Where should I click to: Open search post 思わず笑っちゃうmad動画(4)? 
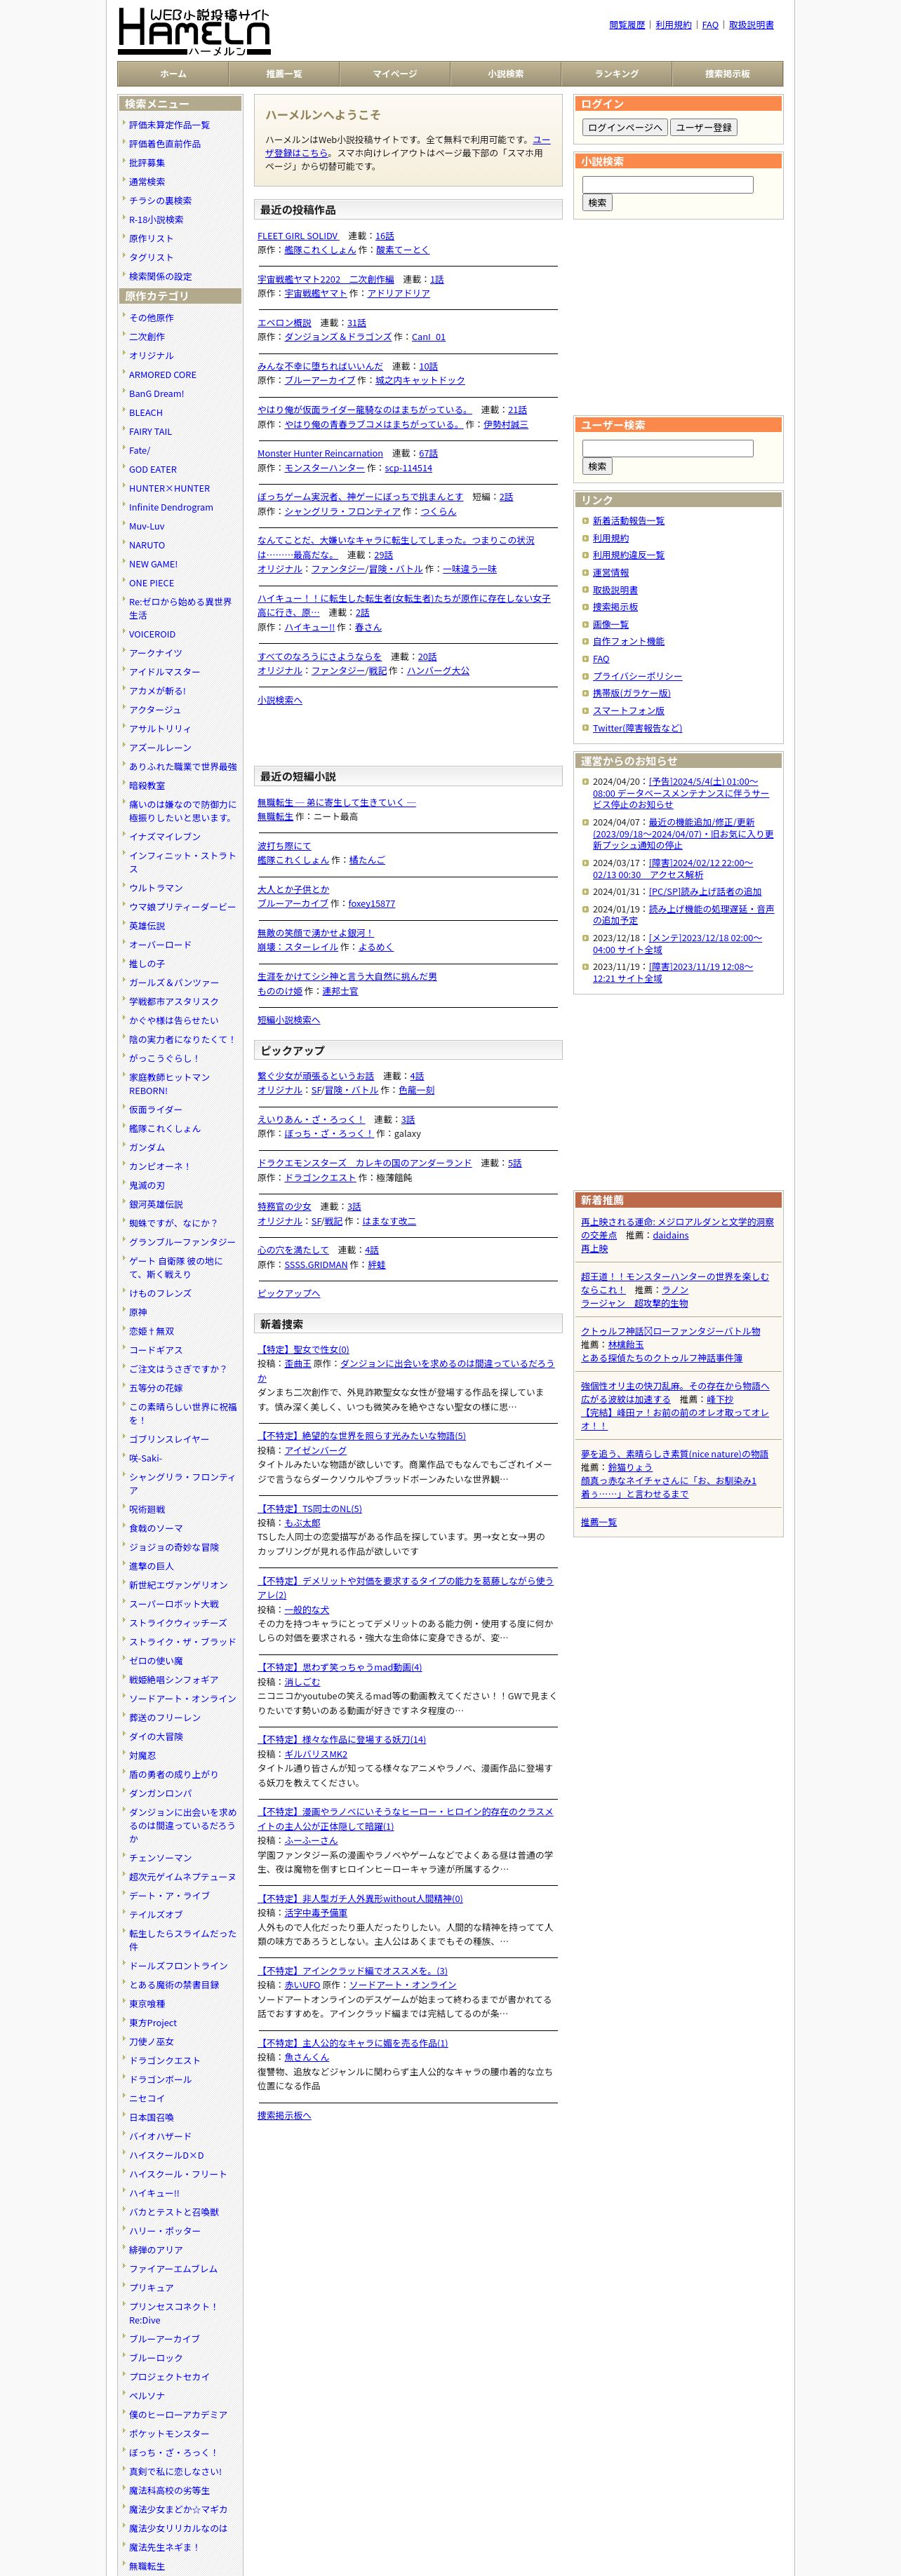point(340,1667)
